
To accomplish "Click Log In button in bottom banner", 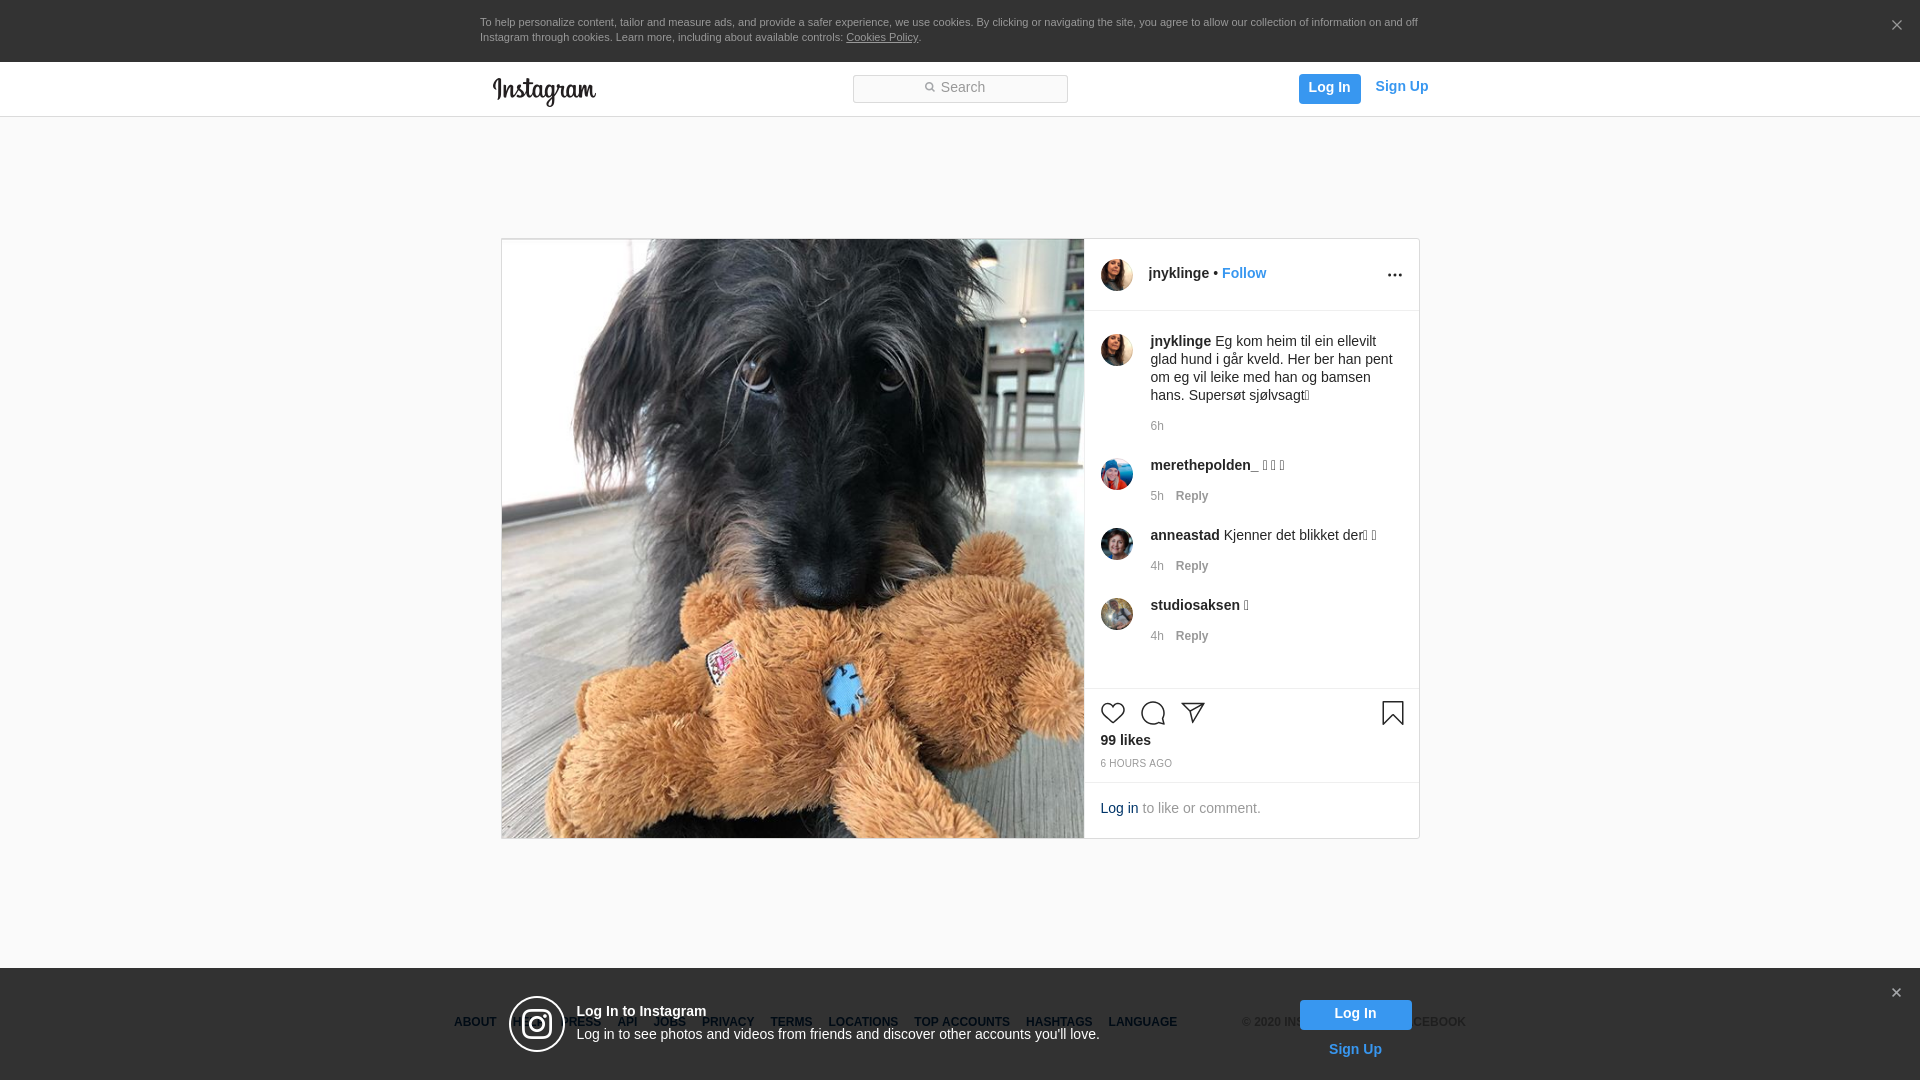I will (1355, 1015).
